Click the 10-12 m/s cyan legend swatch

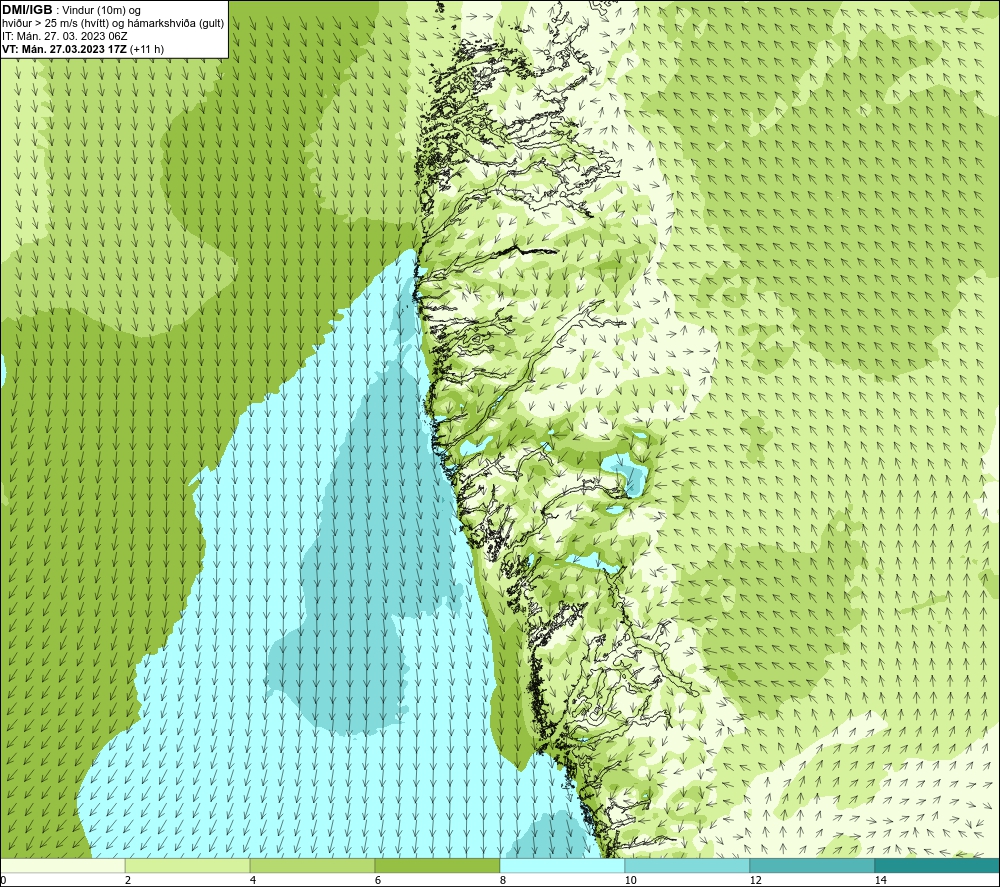[x=688, y=865]
